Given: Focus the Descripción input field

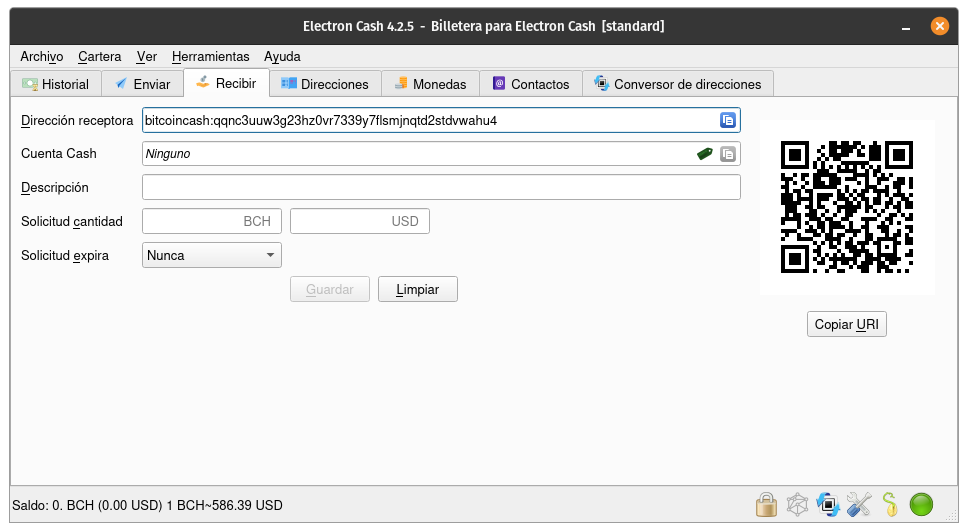Looking at the screenshot, I should [441, 187].
